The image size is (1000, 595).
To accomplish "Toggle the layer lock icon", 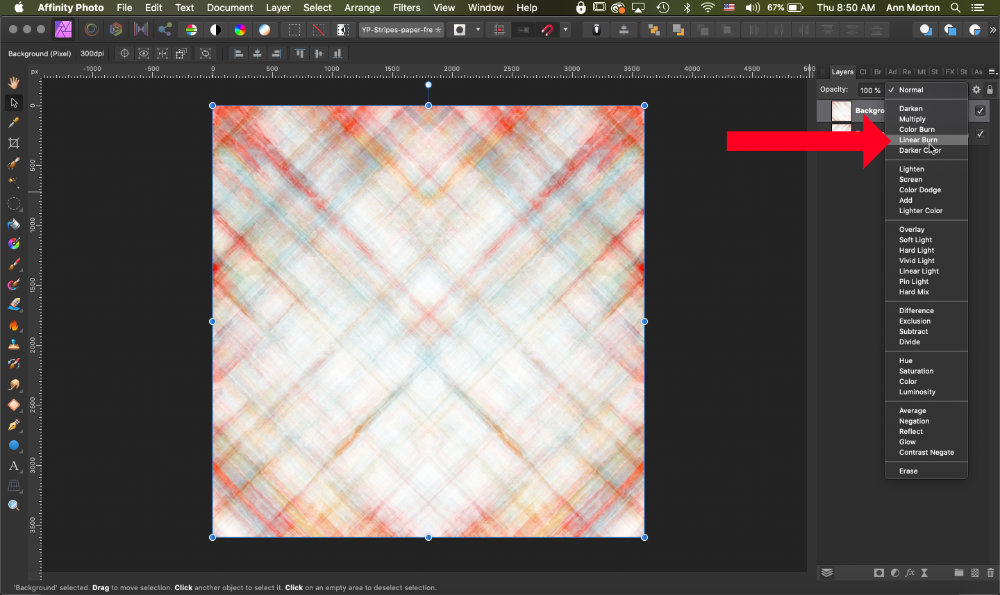I will [x=990, y=90].
